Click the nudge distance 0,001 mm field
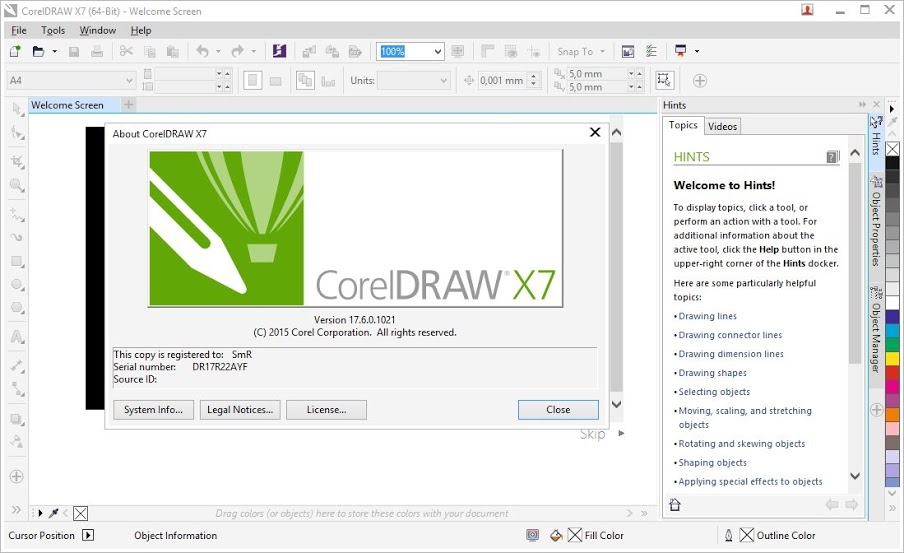904x553 pixels. pos(502,80)
